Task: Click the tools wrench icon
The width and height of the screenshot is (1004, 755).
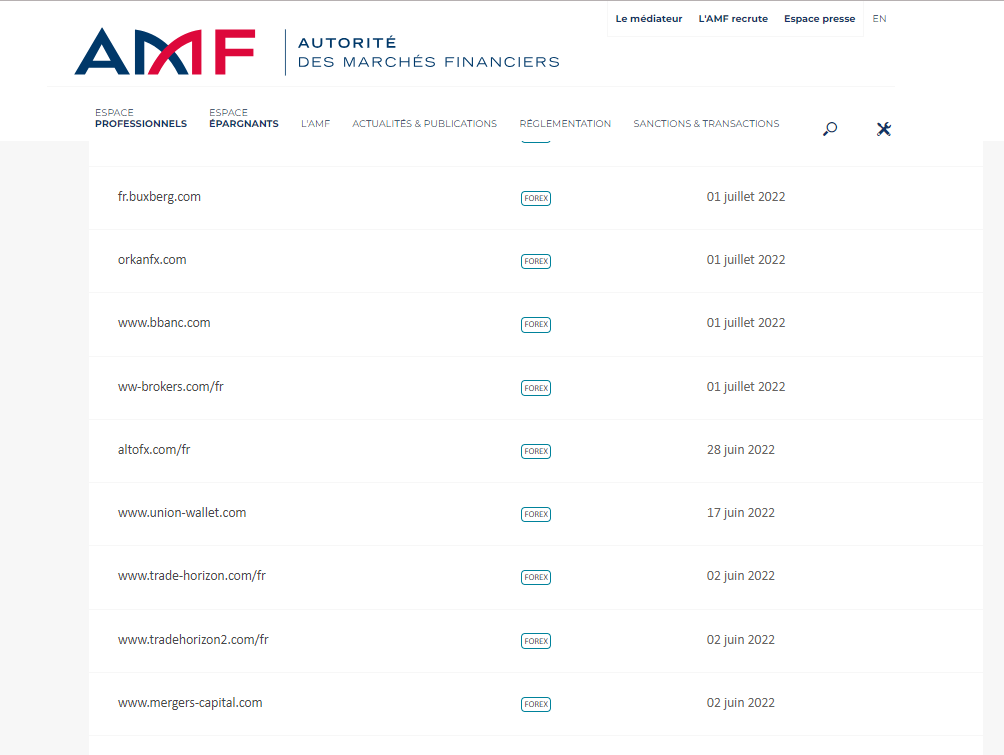Action: point(883,128)
